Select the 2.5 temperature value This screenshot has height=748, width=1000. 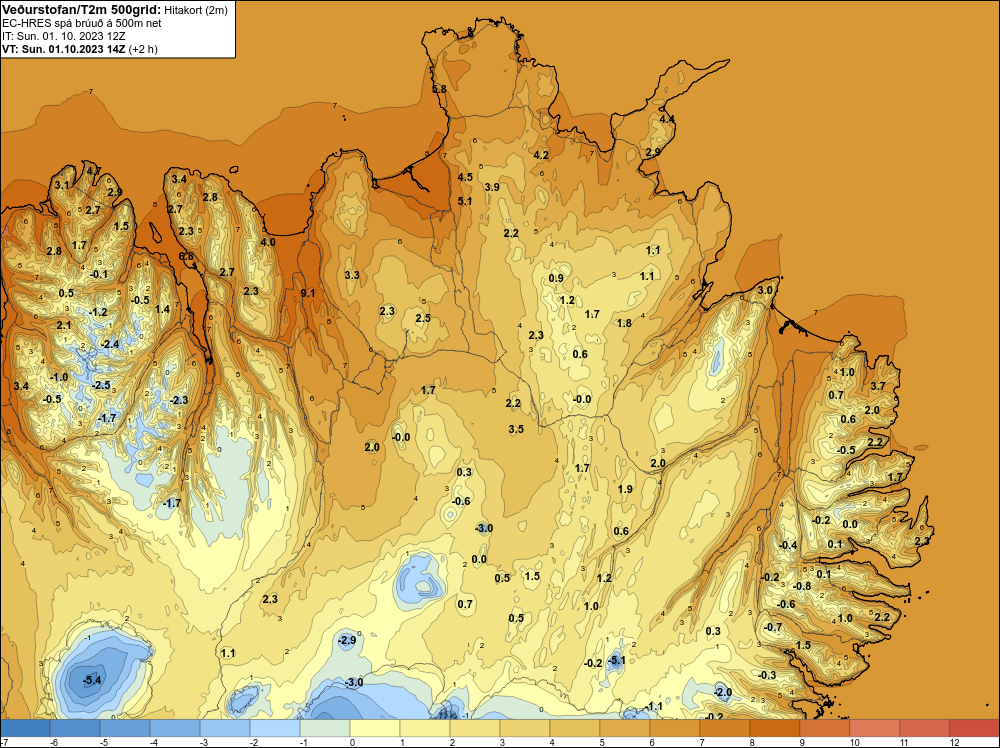point(423,319)
